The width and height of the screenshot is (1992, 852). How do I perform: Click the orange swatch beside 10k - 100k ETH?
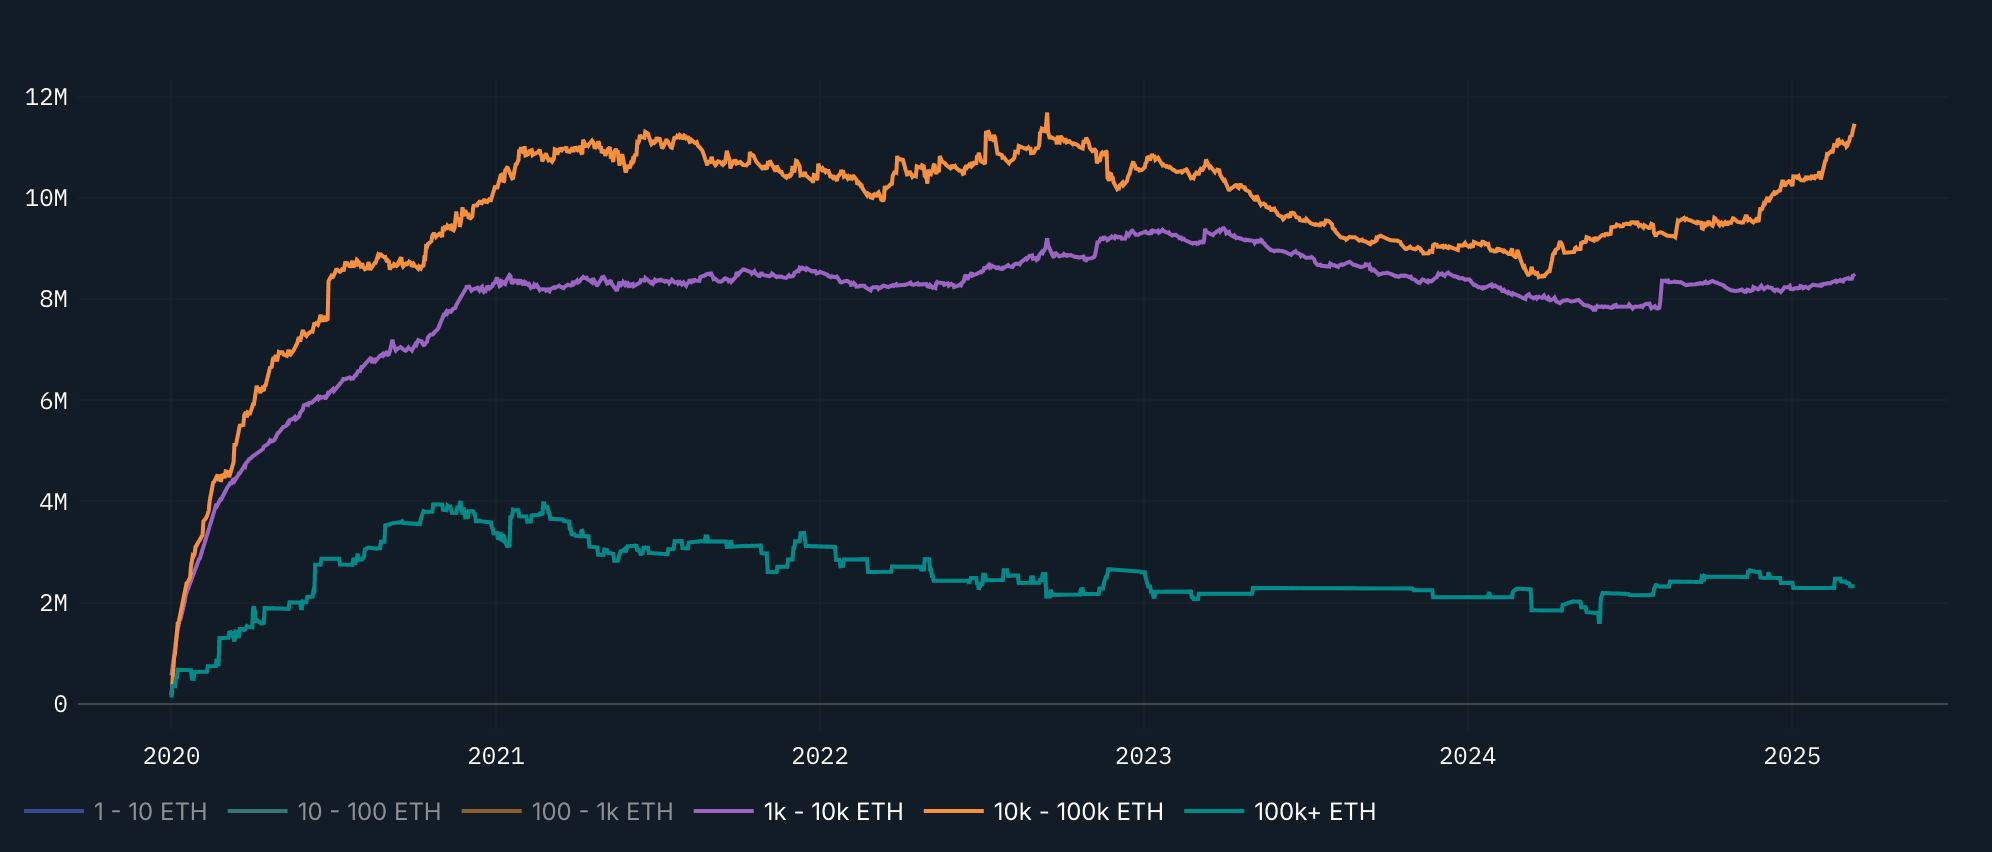(x=954, y=812)
